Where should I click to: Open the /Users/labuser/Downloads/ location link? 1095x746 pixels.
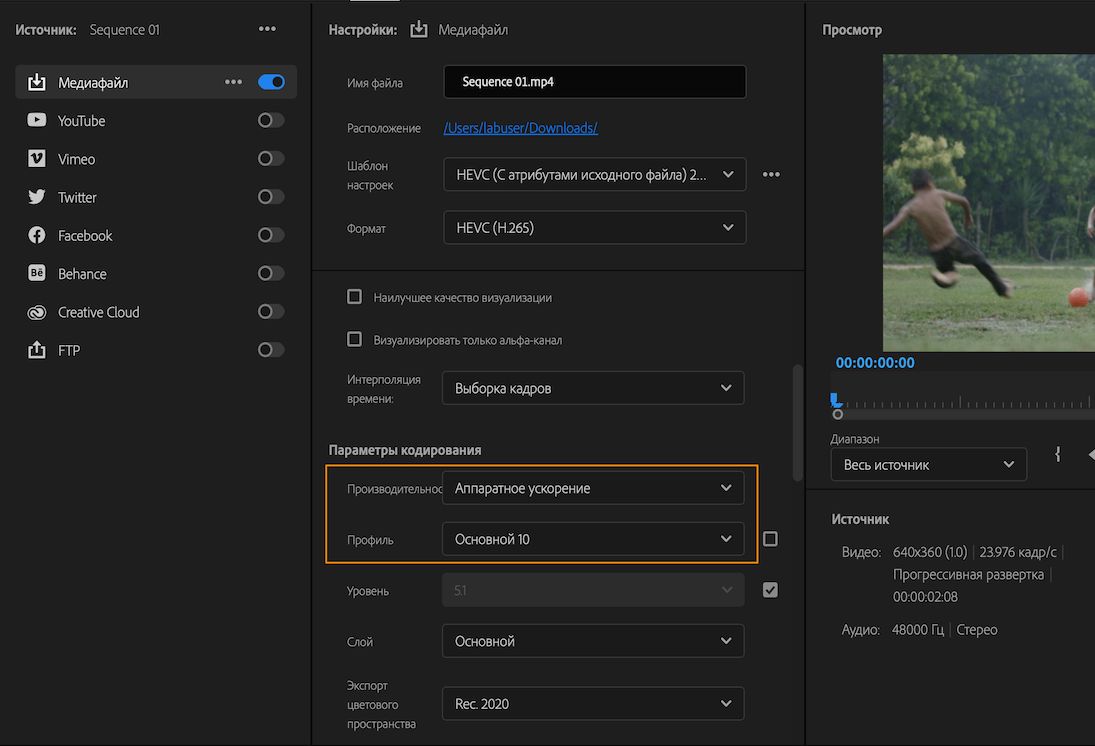(521, 128)
